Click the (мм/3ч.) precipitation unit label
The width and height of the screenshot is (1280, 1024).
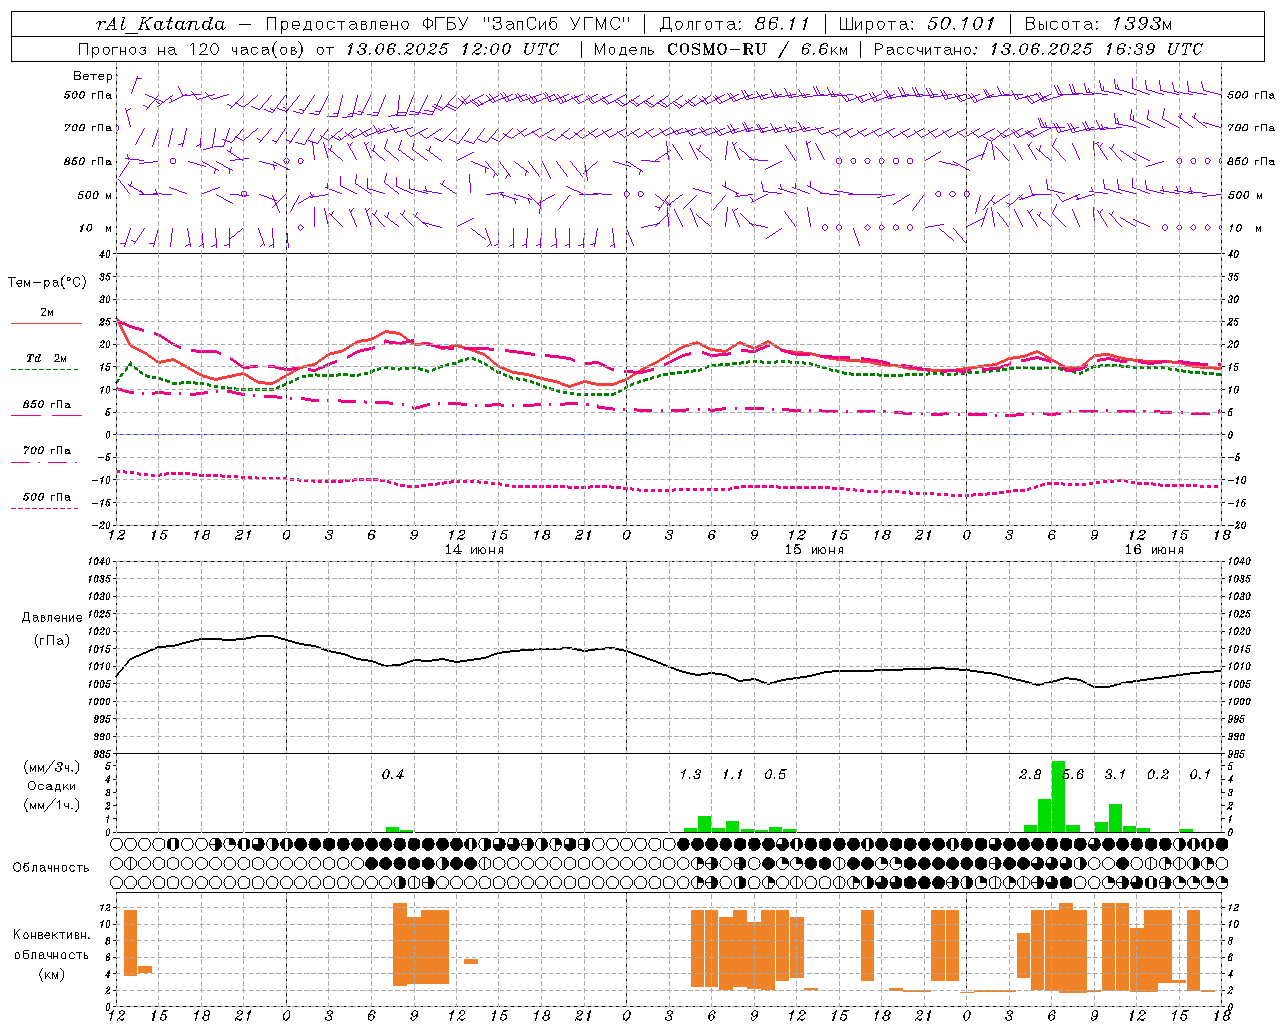coord(52,767)
